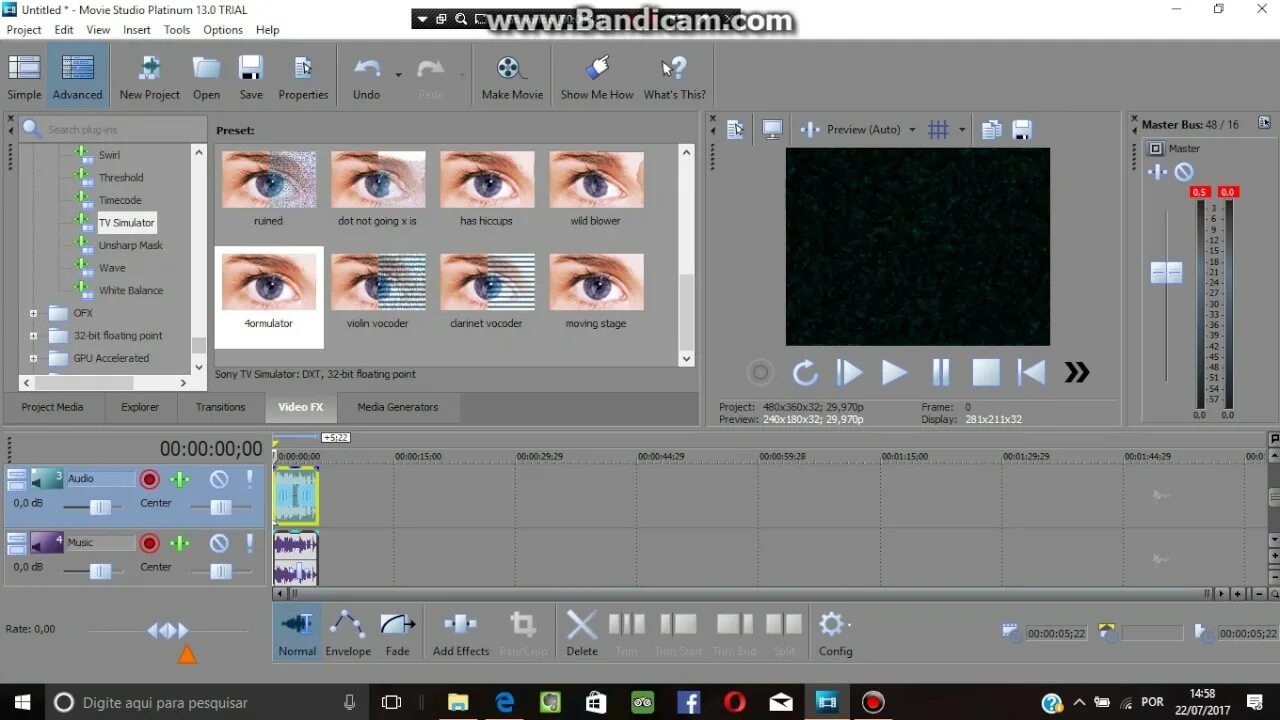Open the Options menu
The height and width of the screenshot is (720, 1280).
click(x=223, y=30)
